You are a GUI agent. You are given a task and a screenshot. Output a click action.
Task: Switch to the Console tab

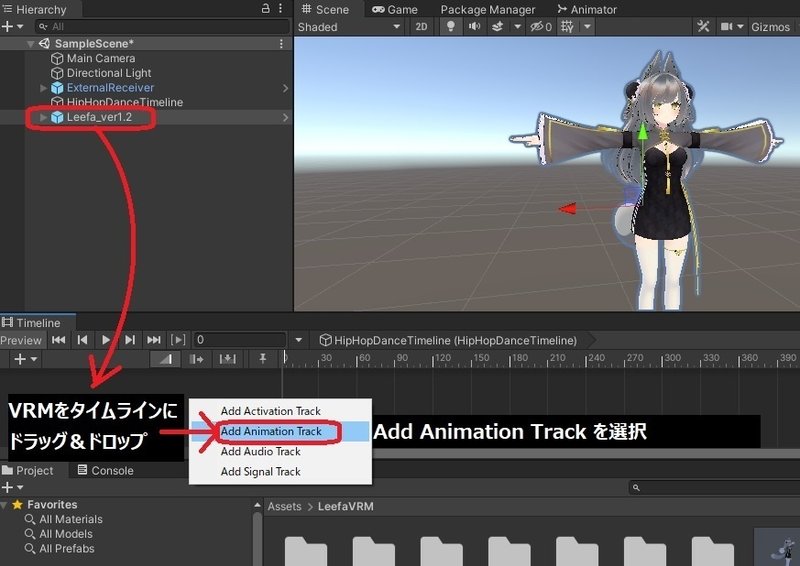pyautogui.click(x=106, y=471)
